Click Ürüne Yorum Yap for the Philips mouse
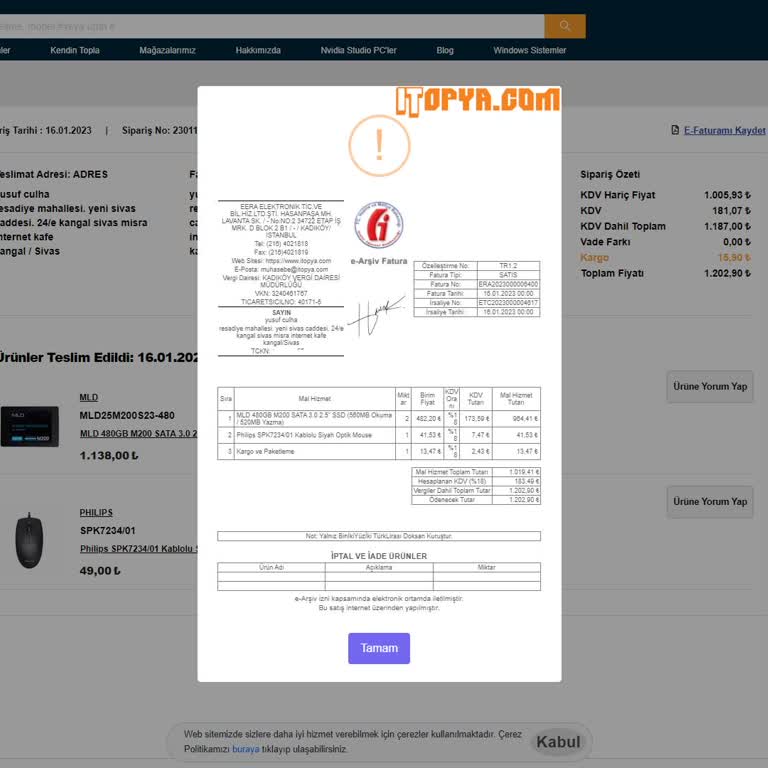The image size is (768, 768). pos(710,502)
